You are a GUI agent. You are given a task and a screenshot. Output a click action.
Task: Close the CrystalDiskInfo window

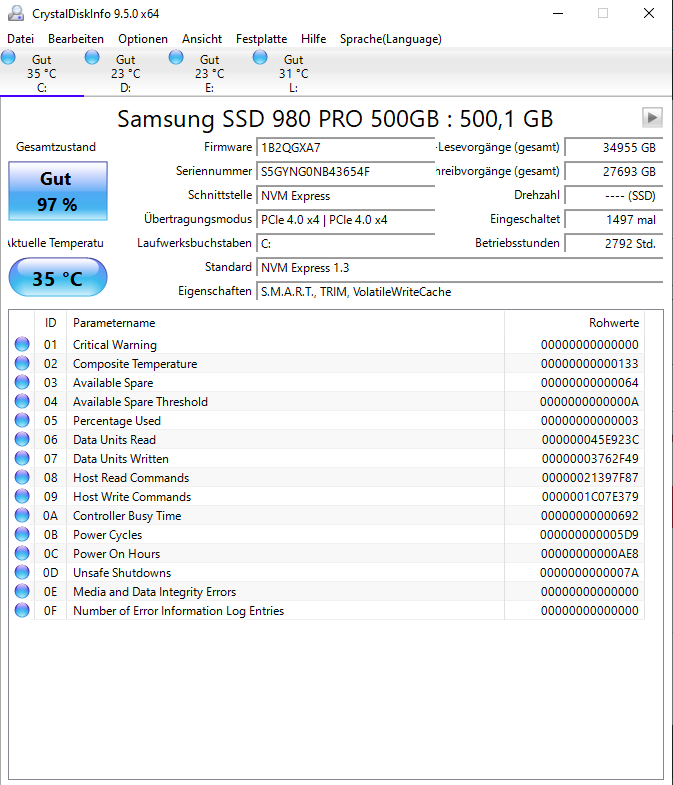649,14
